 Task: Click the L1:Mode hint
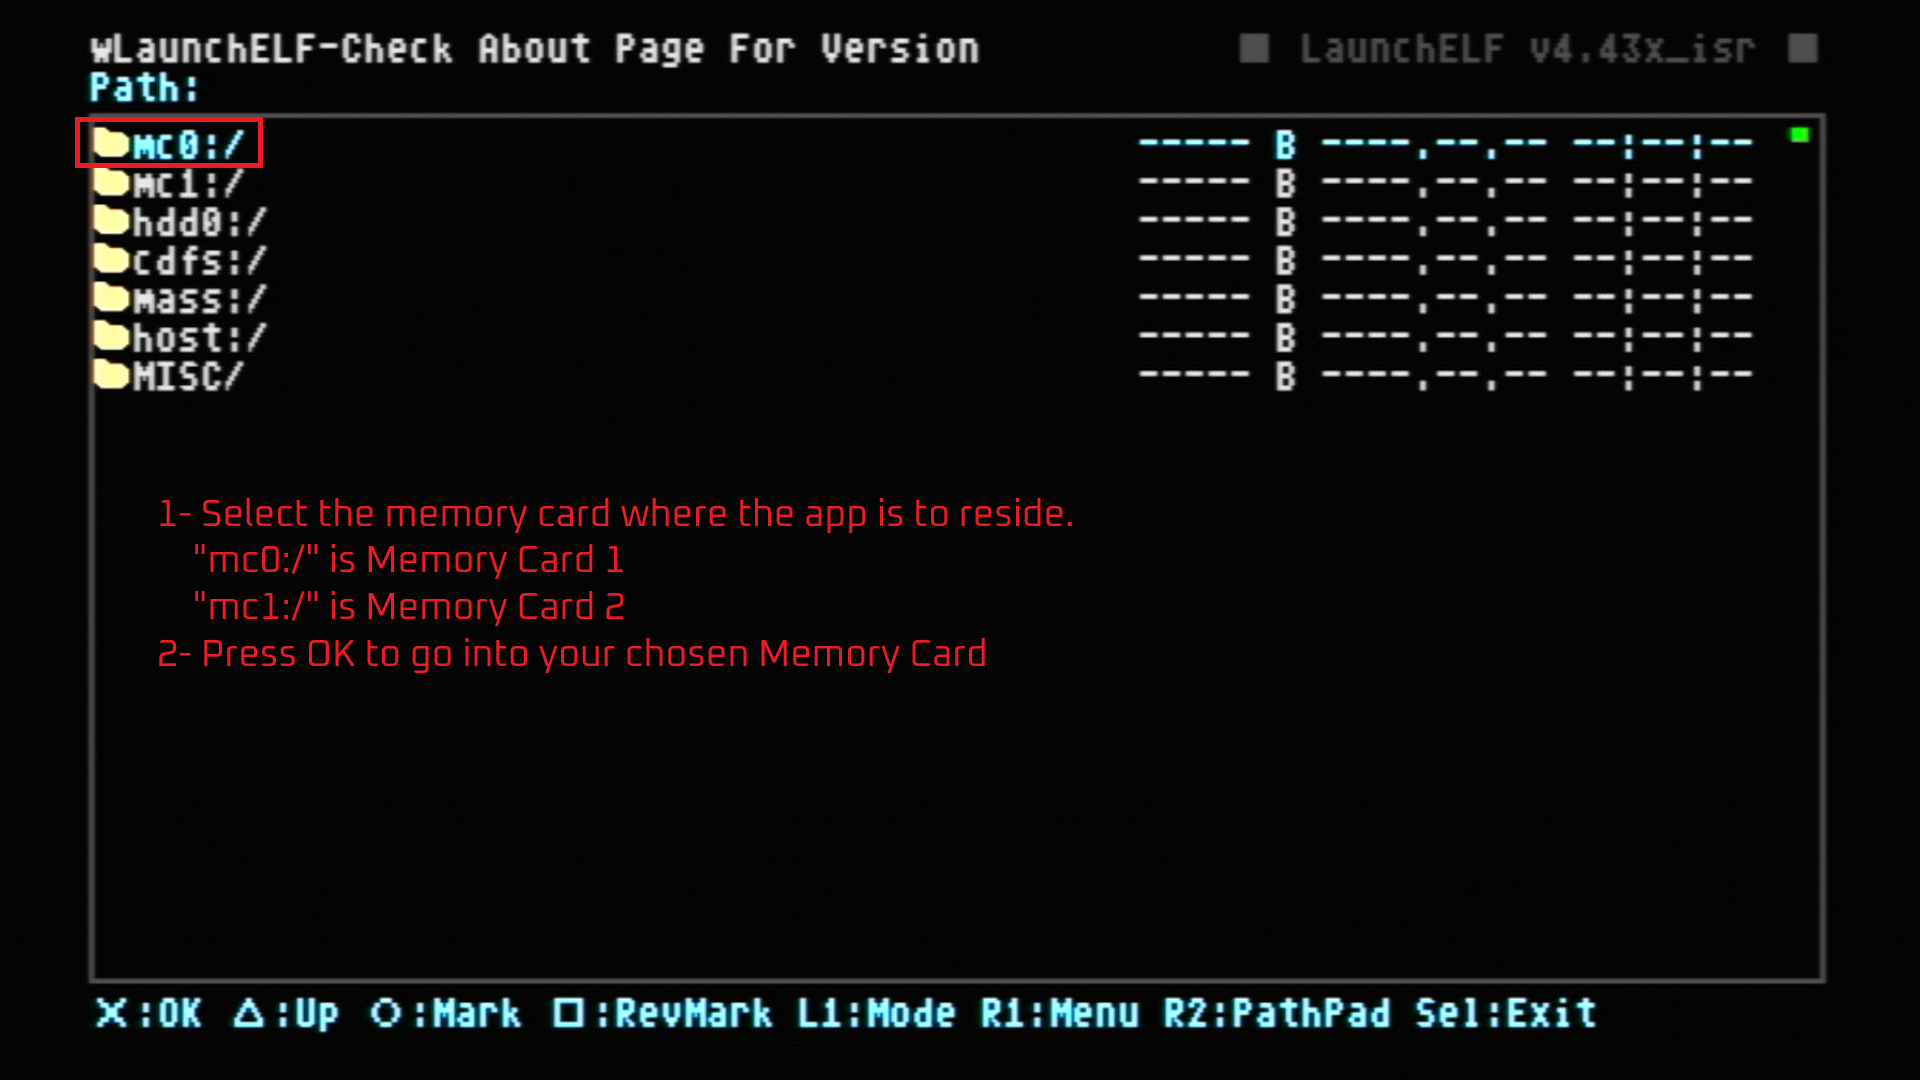click(876, 1014)
